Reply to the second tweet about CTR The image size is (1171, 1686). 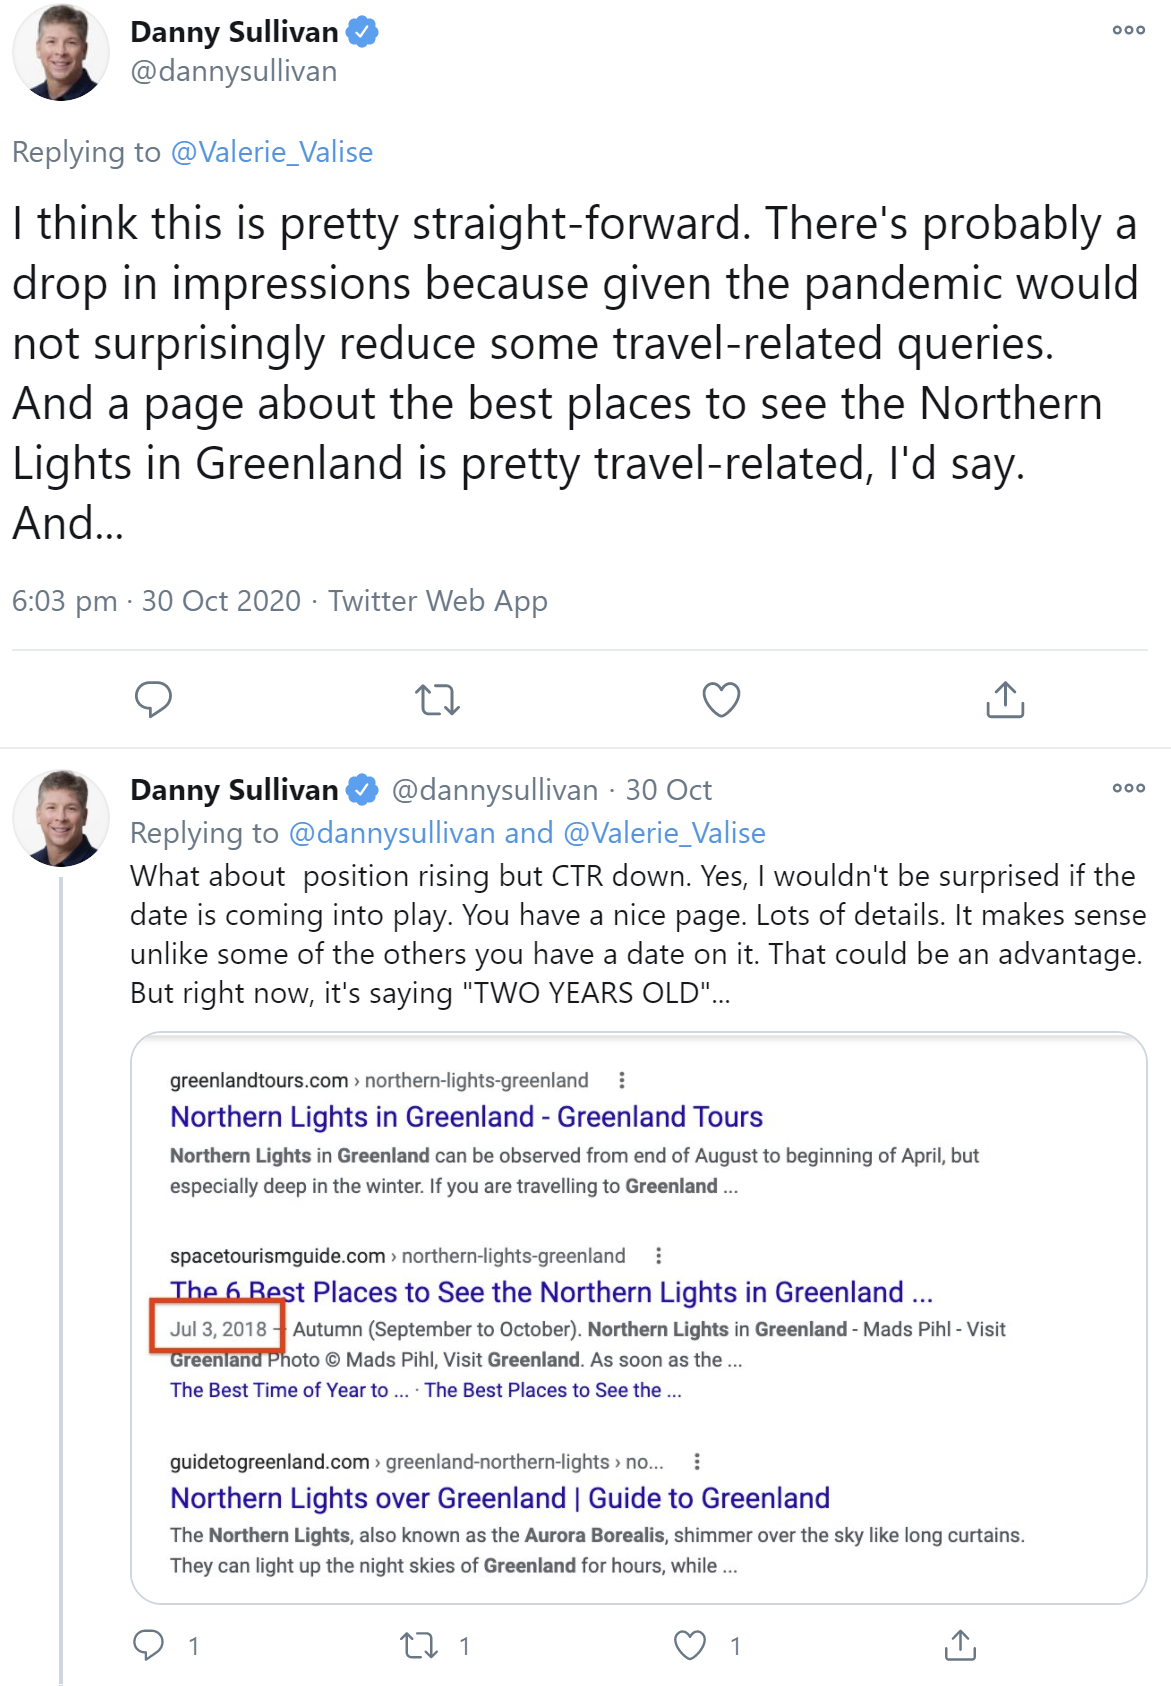pos(149,1645)
